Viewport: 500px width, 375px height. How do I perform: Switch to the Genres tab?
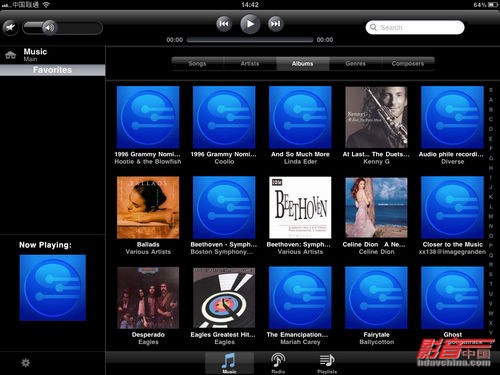coord(355,64)
